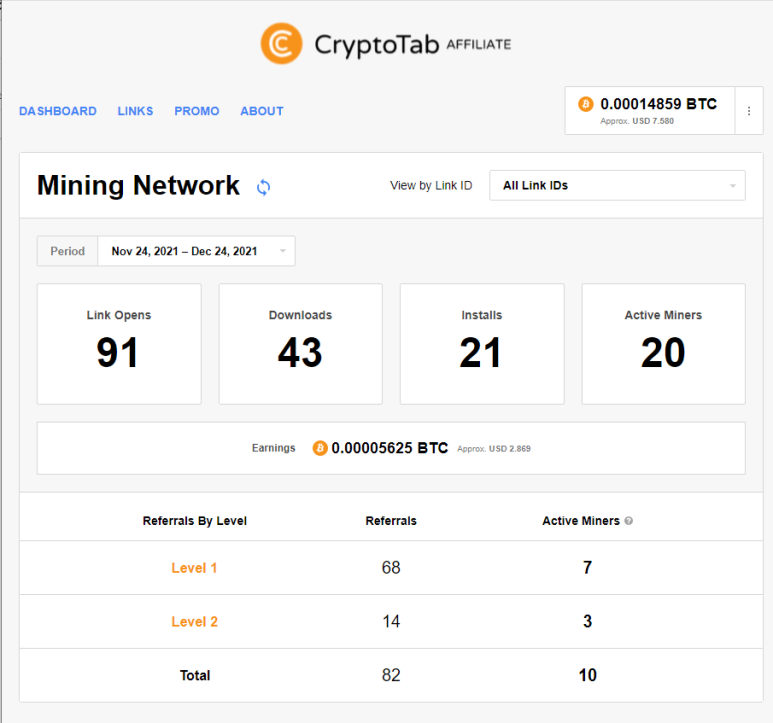Click the Earnings label
The width and height of the screenshot is (773, 723).
point(274,448)
